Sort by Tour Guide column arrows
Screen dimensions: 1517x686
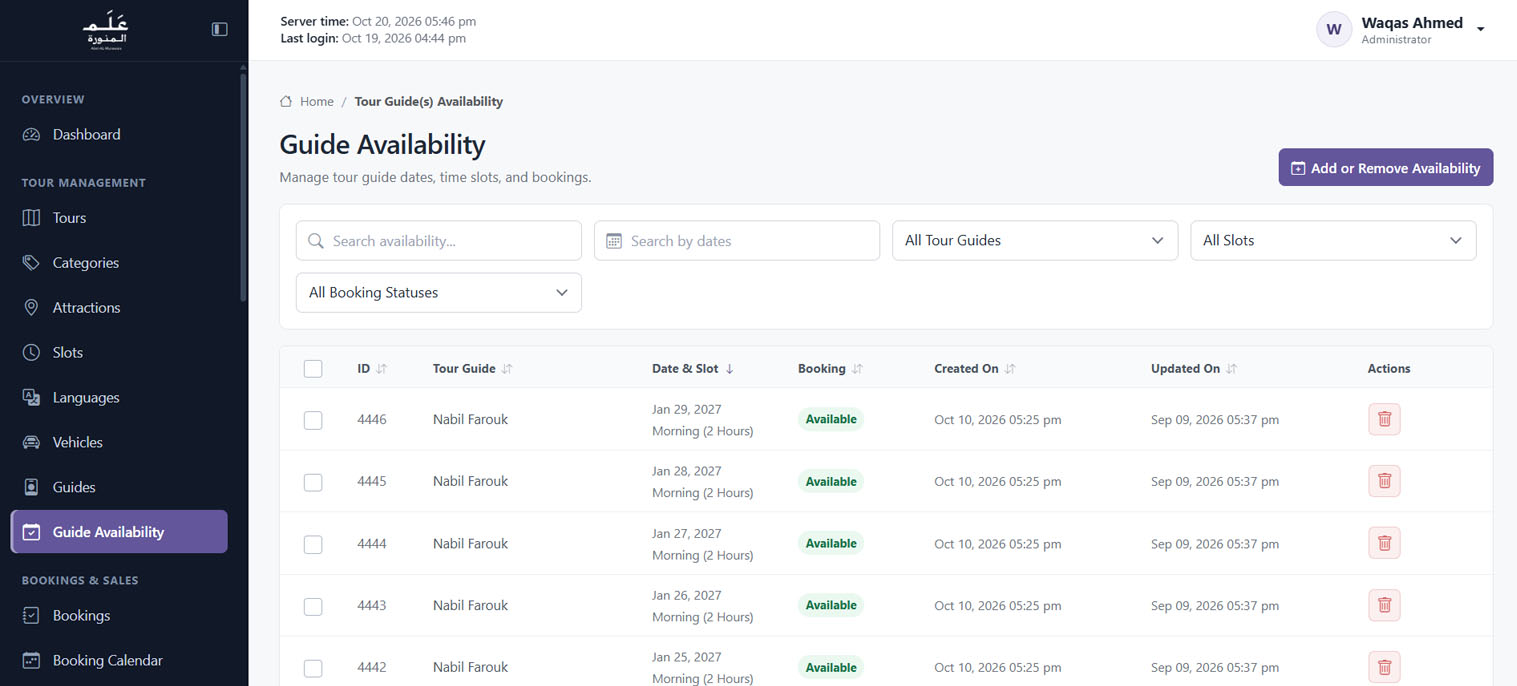(507, 369)
